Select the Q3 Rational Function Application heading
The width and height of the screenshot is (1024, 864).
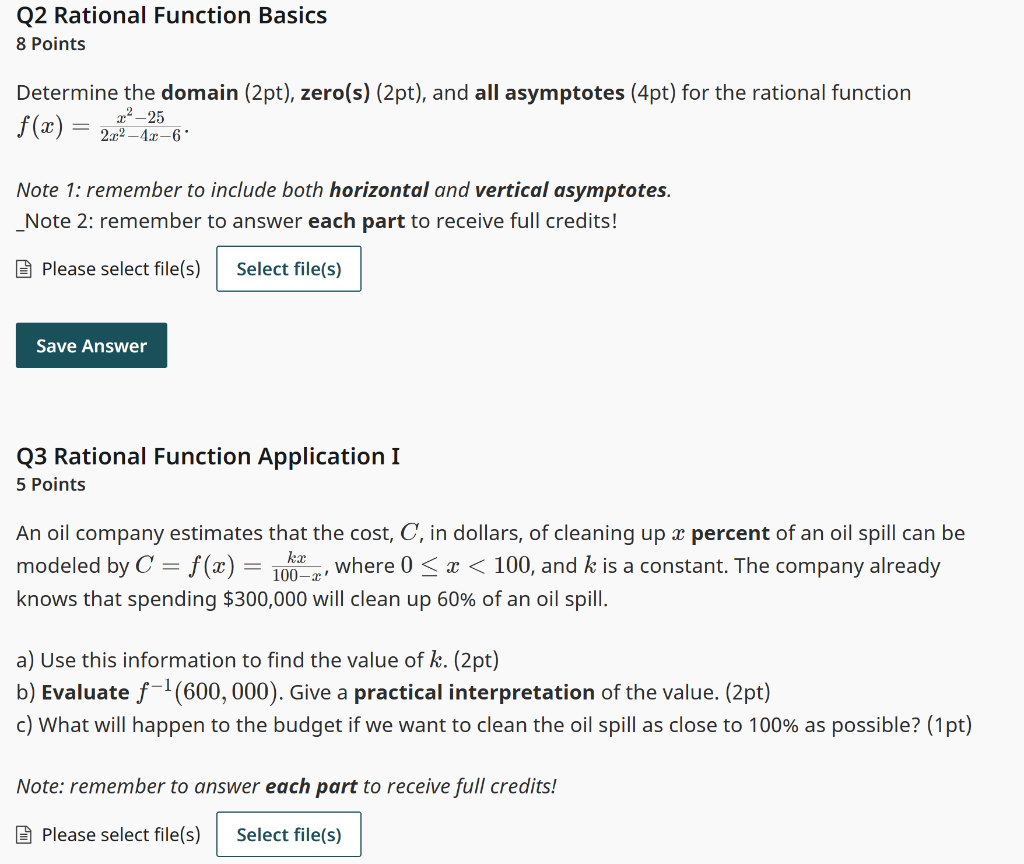click(x=207, y=455)
